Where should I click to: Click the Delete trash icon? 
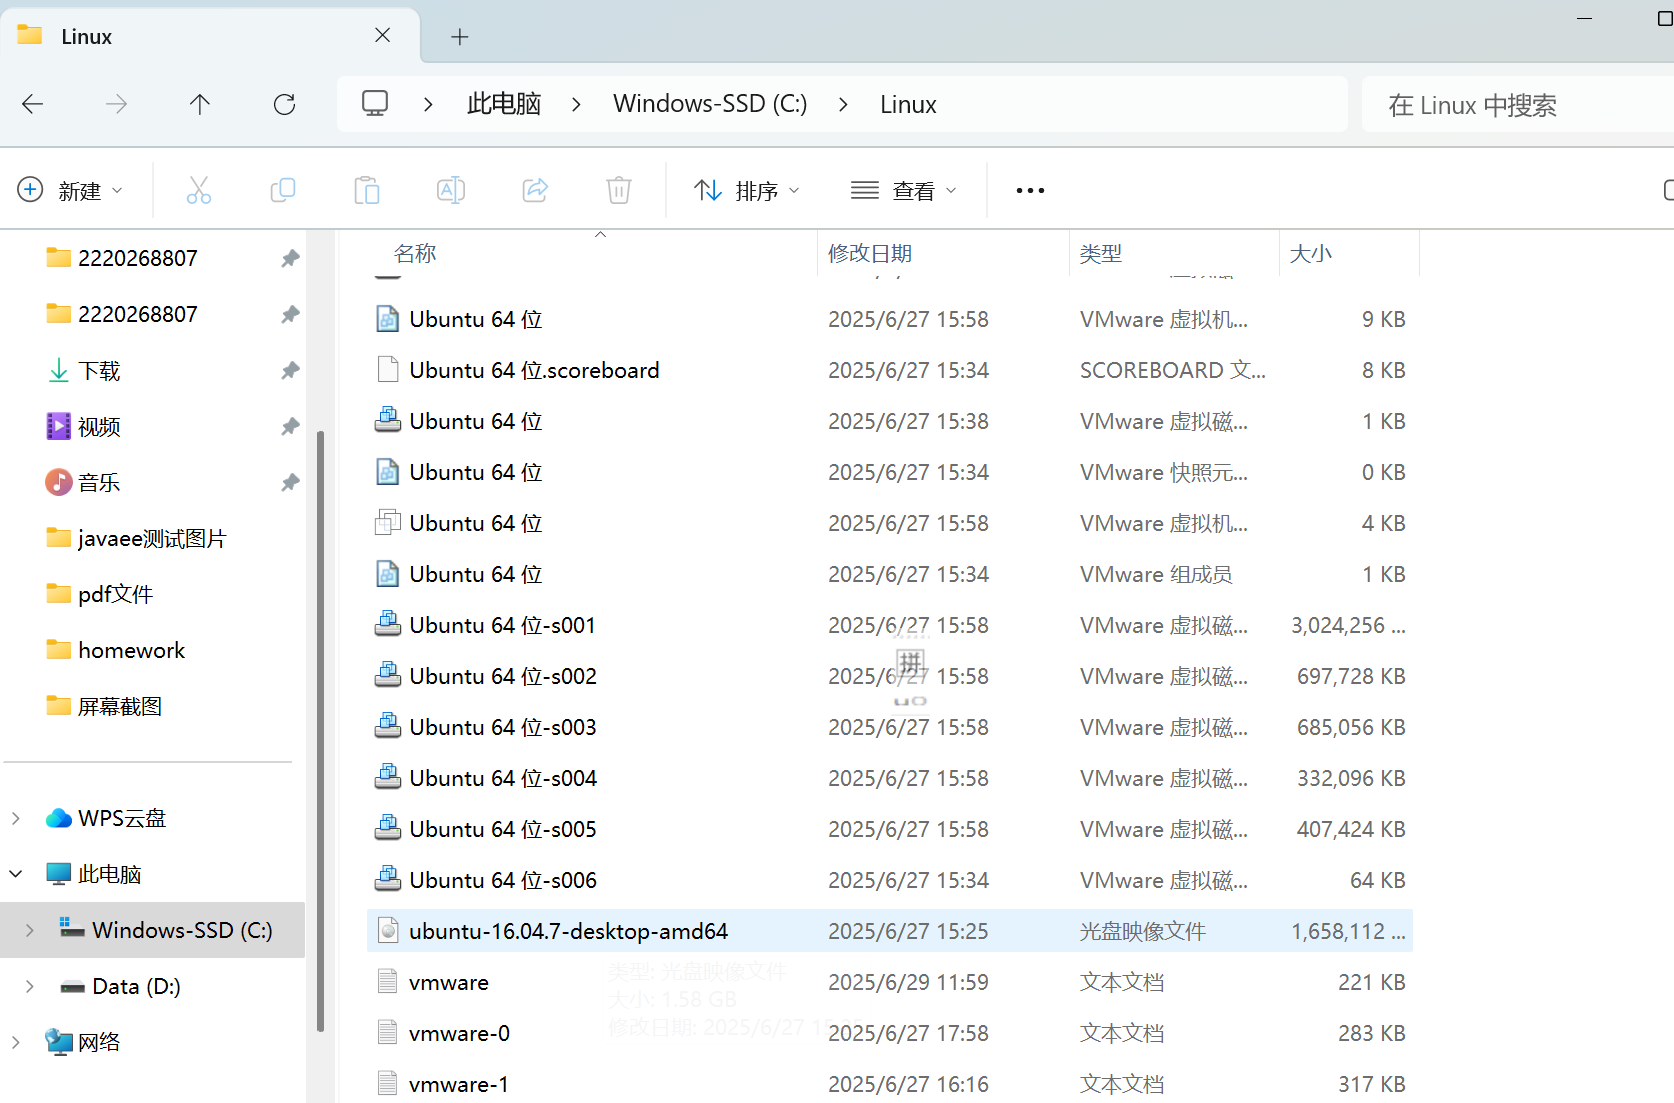(x=618, y=190)
